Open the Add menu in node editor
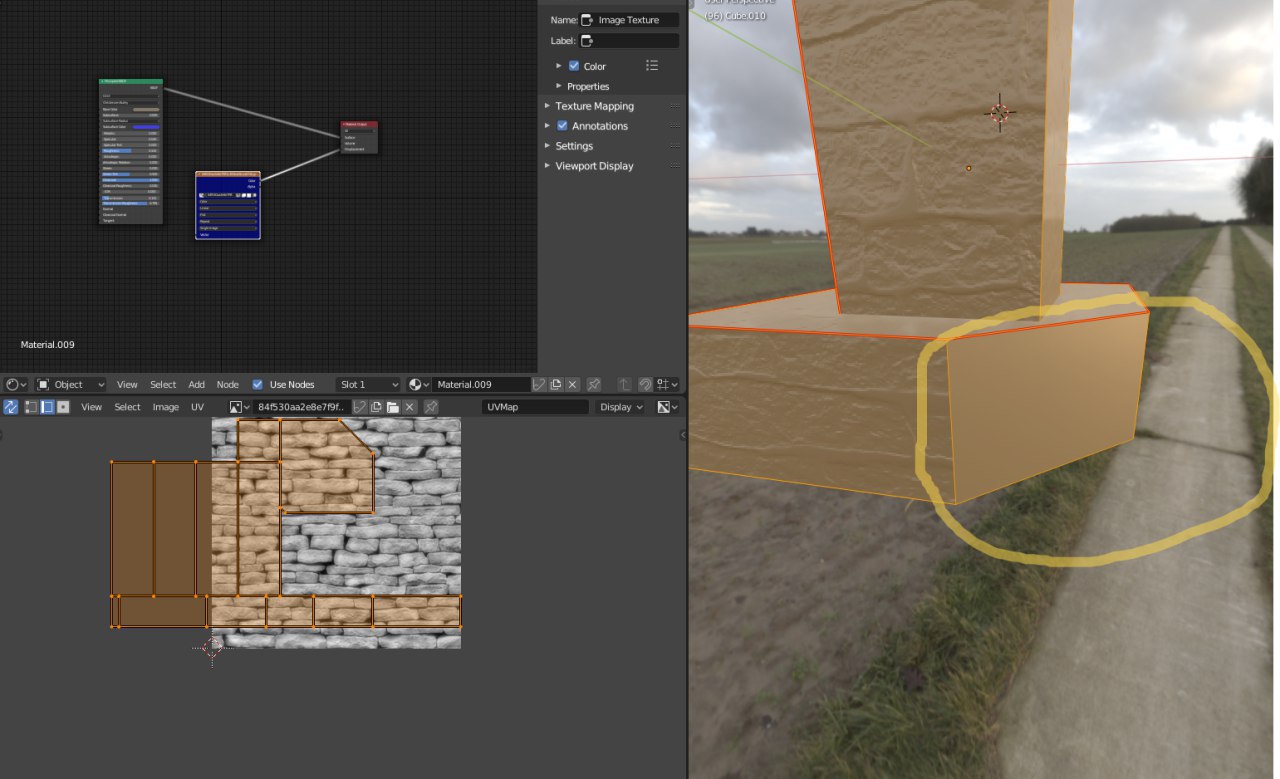 197,384
